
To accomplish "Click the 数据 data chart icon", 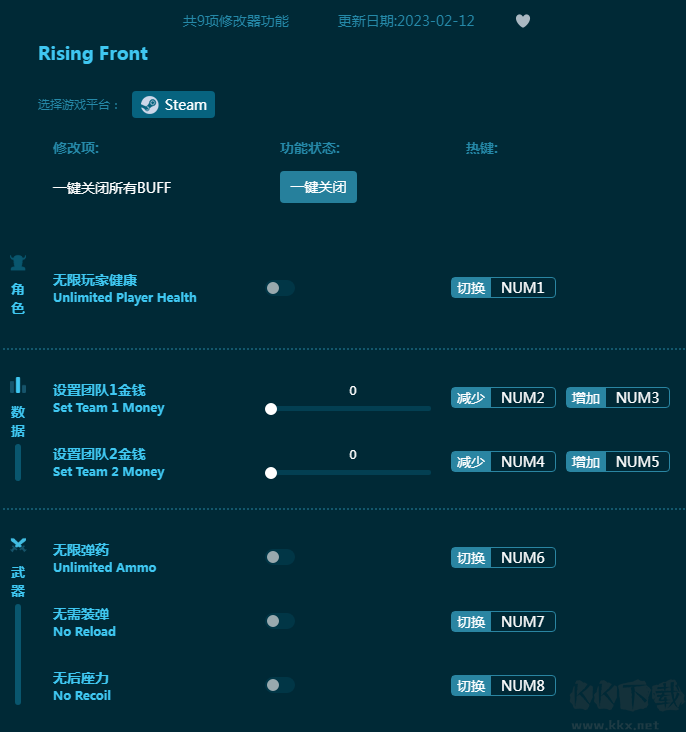I will (x=18, y=386).
